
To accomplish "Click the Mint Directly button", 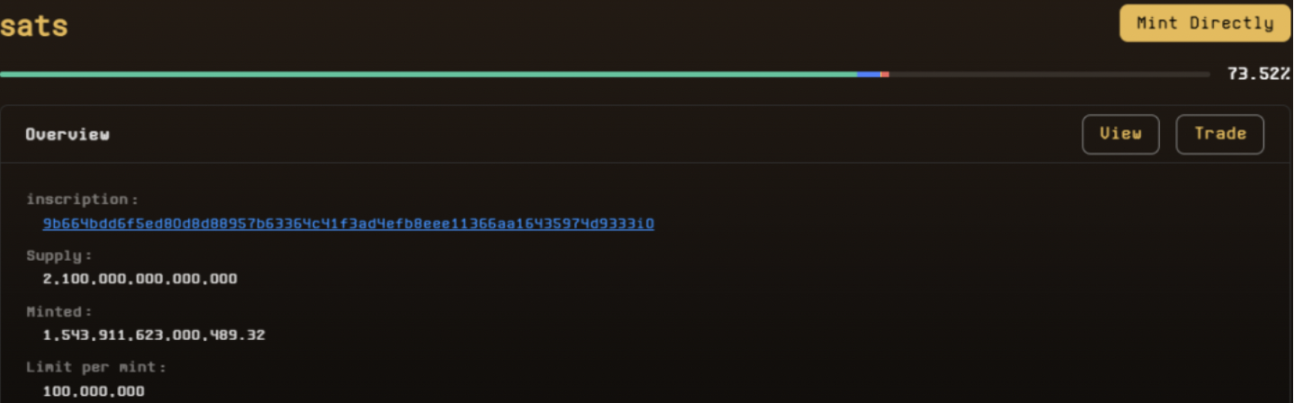I will pyautogui.click(x=1205, y=23).
